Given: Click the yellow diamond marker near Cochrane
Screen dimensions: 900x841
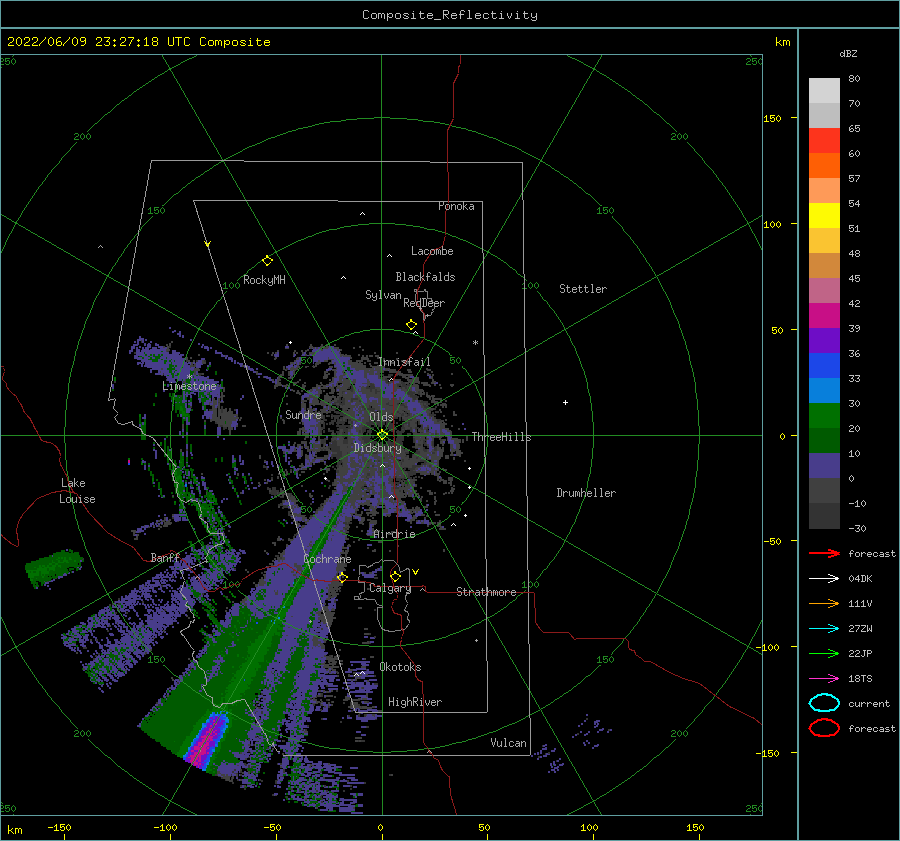Looking at the screenshot, I should pos(342,577).
